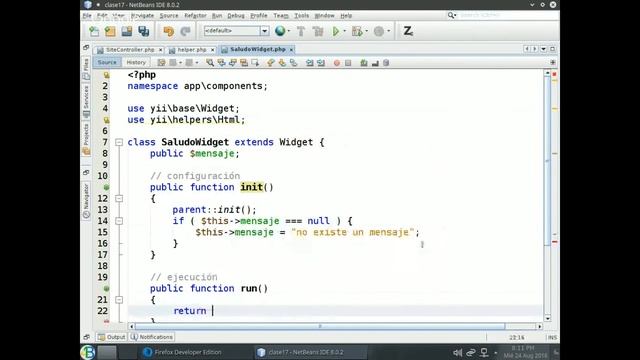Open the browser dropdown arrow beside the globe
The height and width of the screenshot is (360, 640).
(289, 31)
